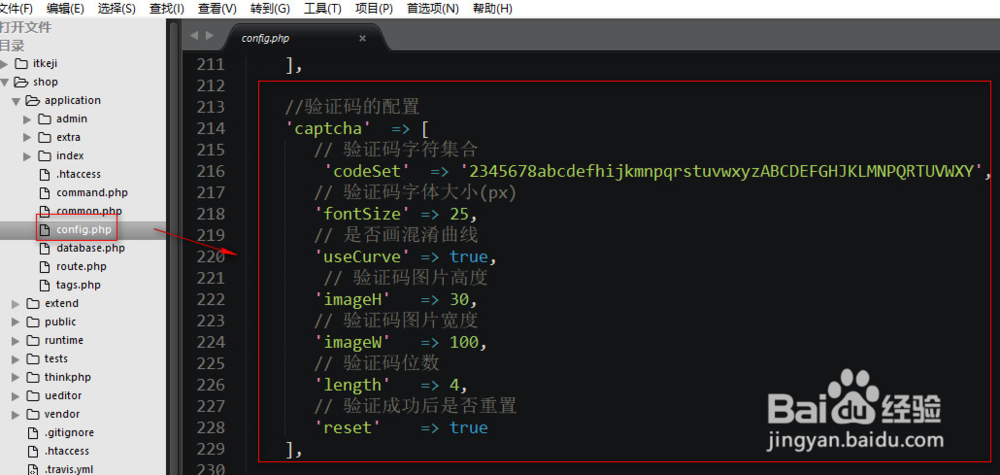Click the file icon beside tags.php
Viewport: 1000px width, 475px height.
point(44,285)
